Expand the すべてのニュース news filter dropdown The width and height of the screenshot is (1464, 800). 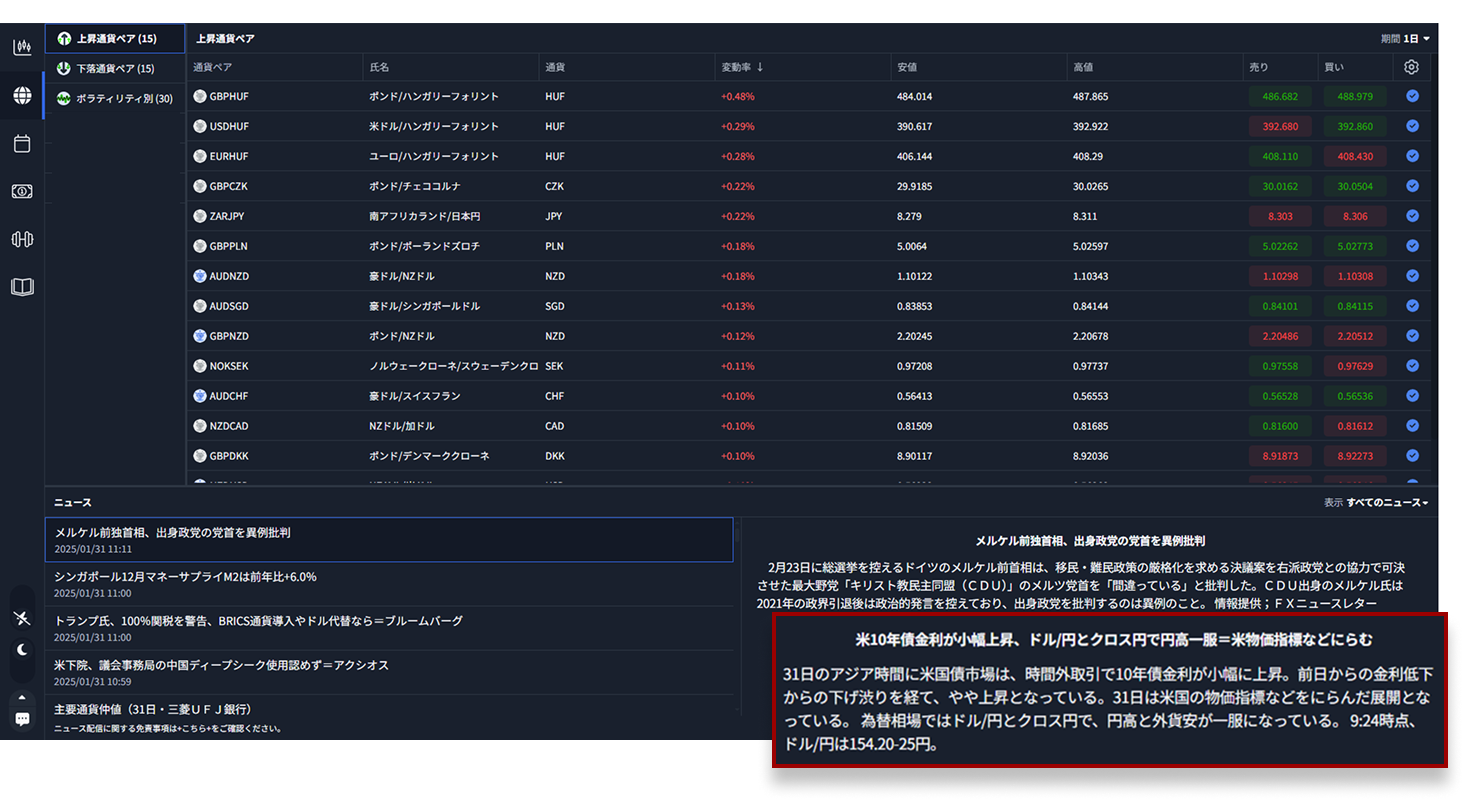coord(1386,503)
